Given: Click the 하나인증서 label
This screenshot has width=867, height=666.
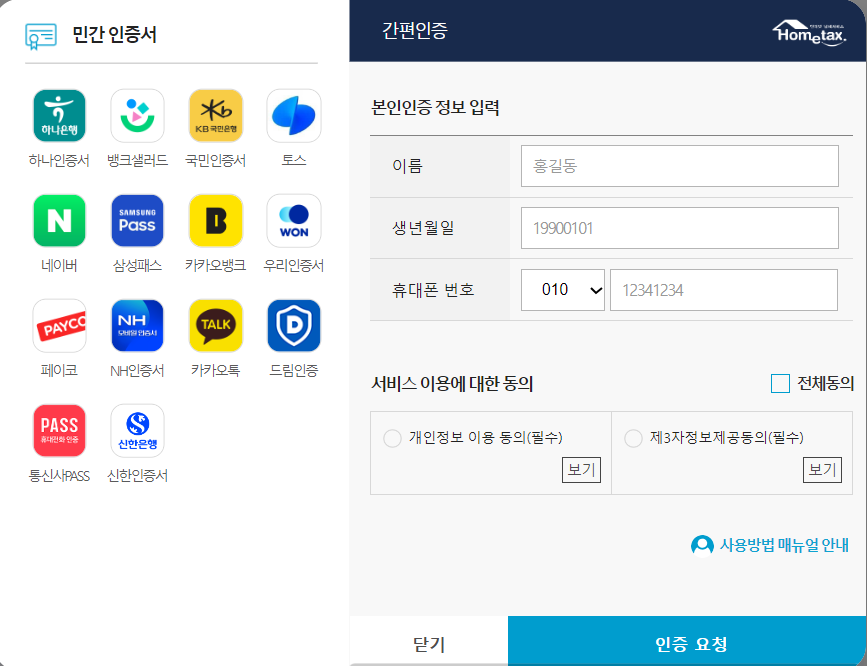Looking at the screenshot, I should point(59,160).
